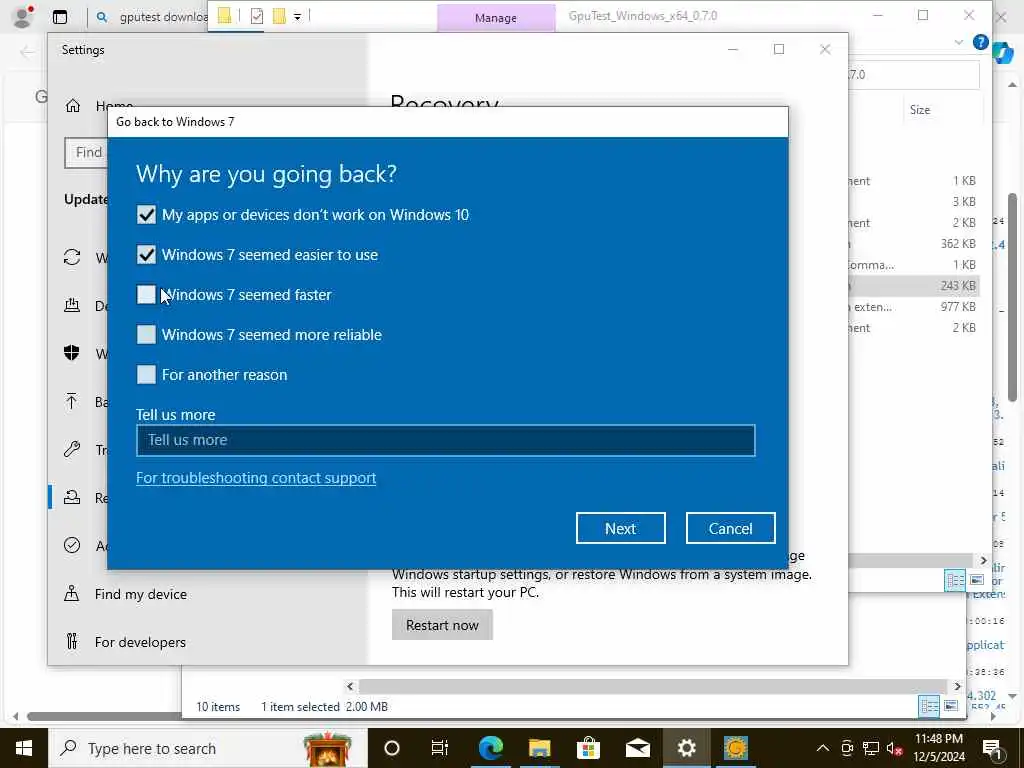
Task: Click the Settings search field 'Find'
Action: pyautogui.click(x=86, y=152)
